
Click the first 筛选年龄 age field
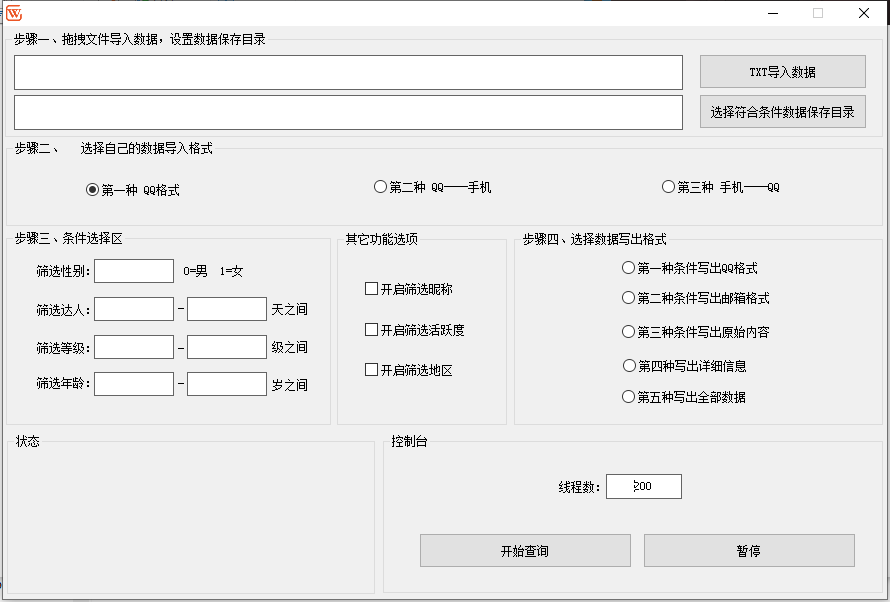pyautogui.click(x=135, y=384)
